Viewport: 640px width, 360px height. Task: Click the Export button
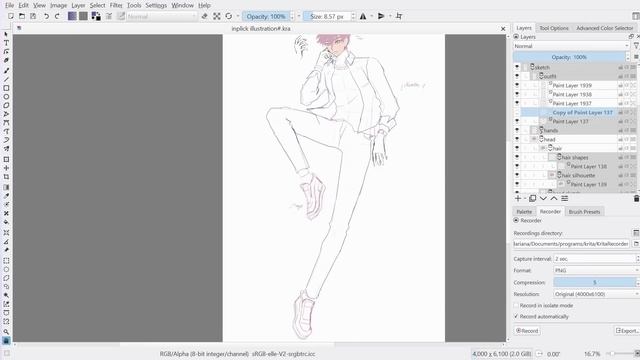(627, 331)
